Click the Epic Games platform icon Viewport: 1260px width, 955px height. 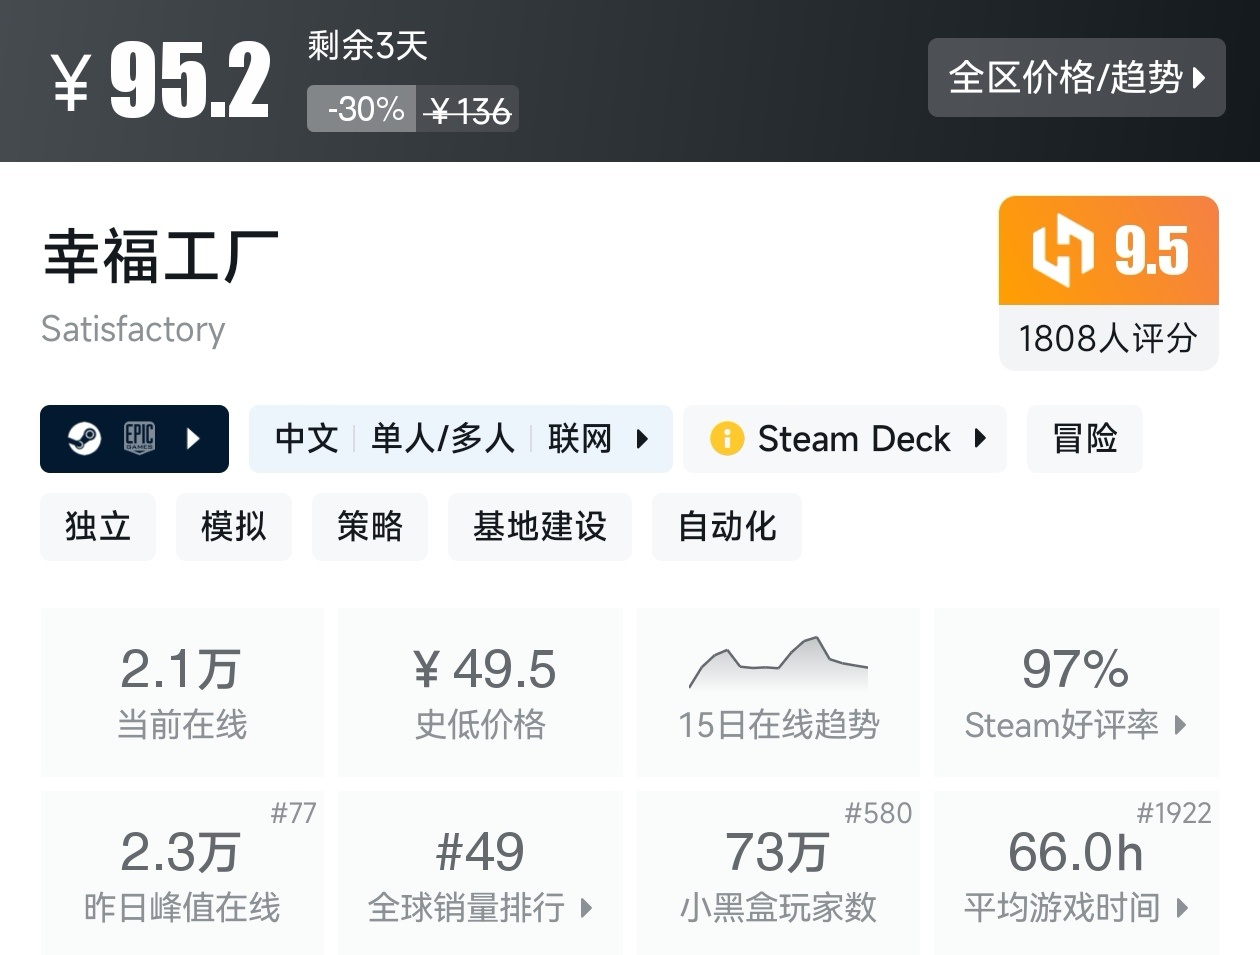point(139,438)
